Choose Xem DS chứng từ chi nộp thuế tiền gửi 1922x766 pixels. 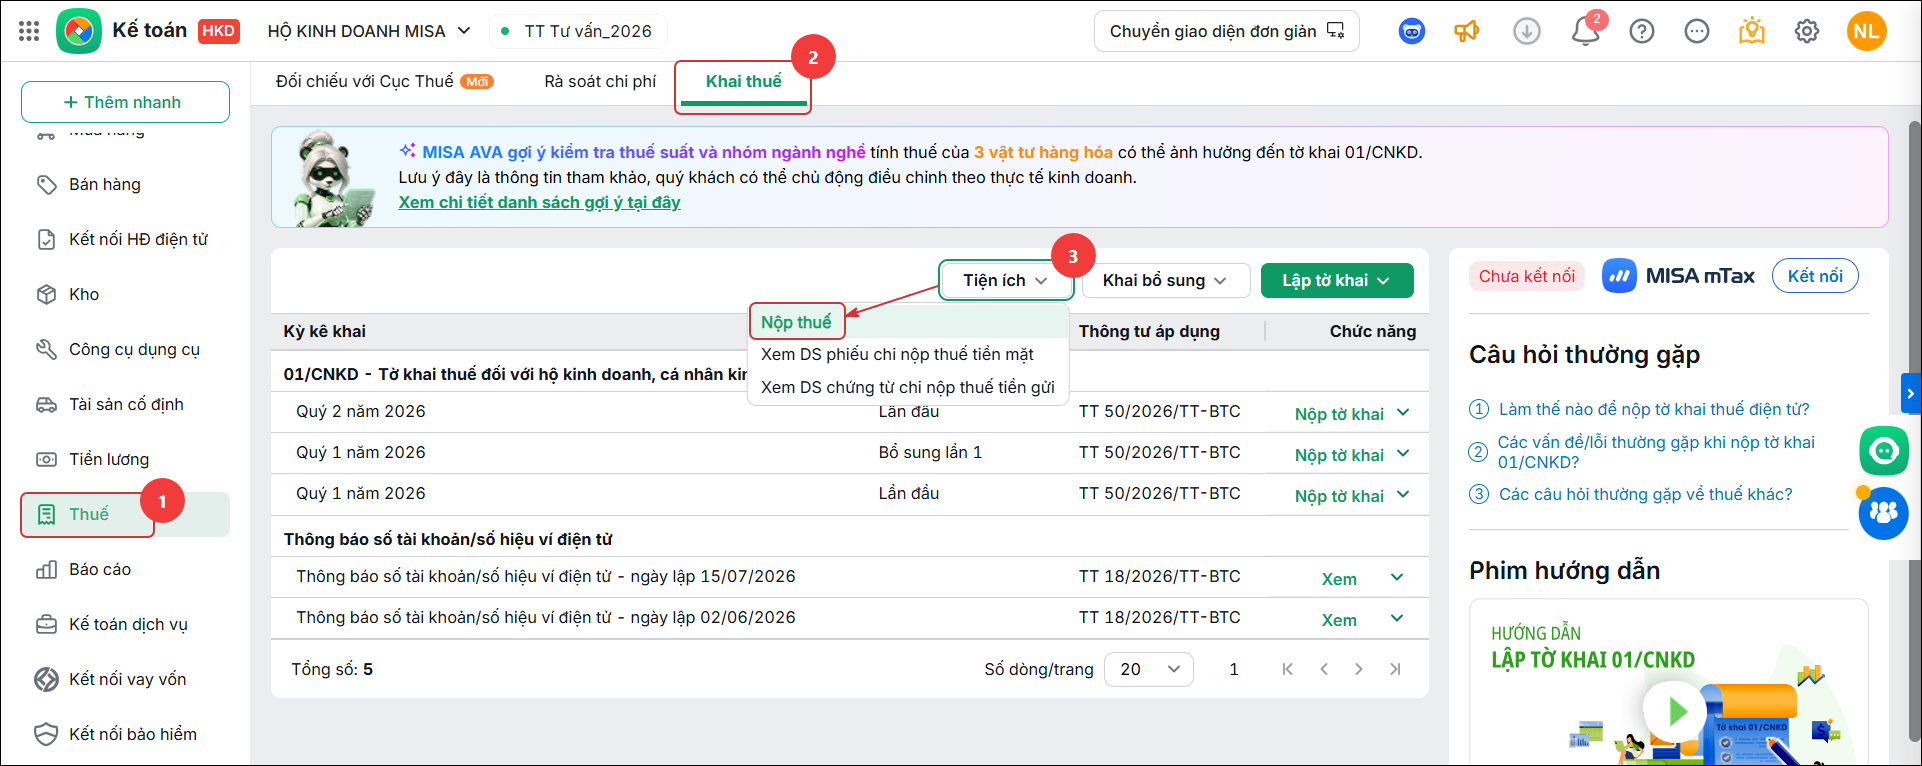907,387
